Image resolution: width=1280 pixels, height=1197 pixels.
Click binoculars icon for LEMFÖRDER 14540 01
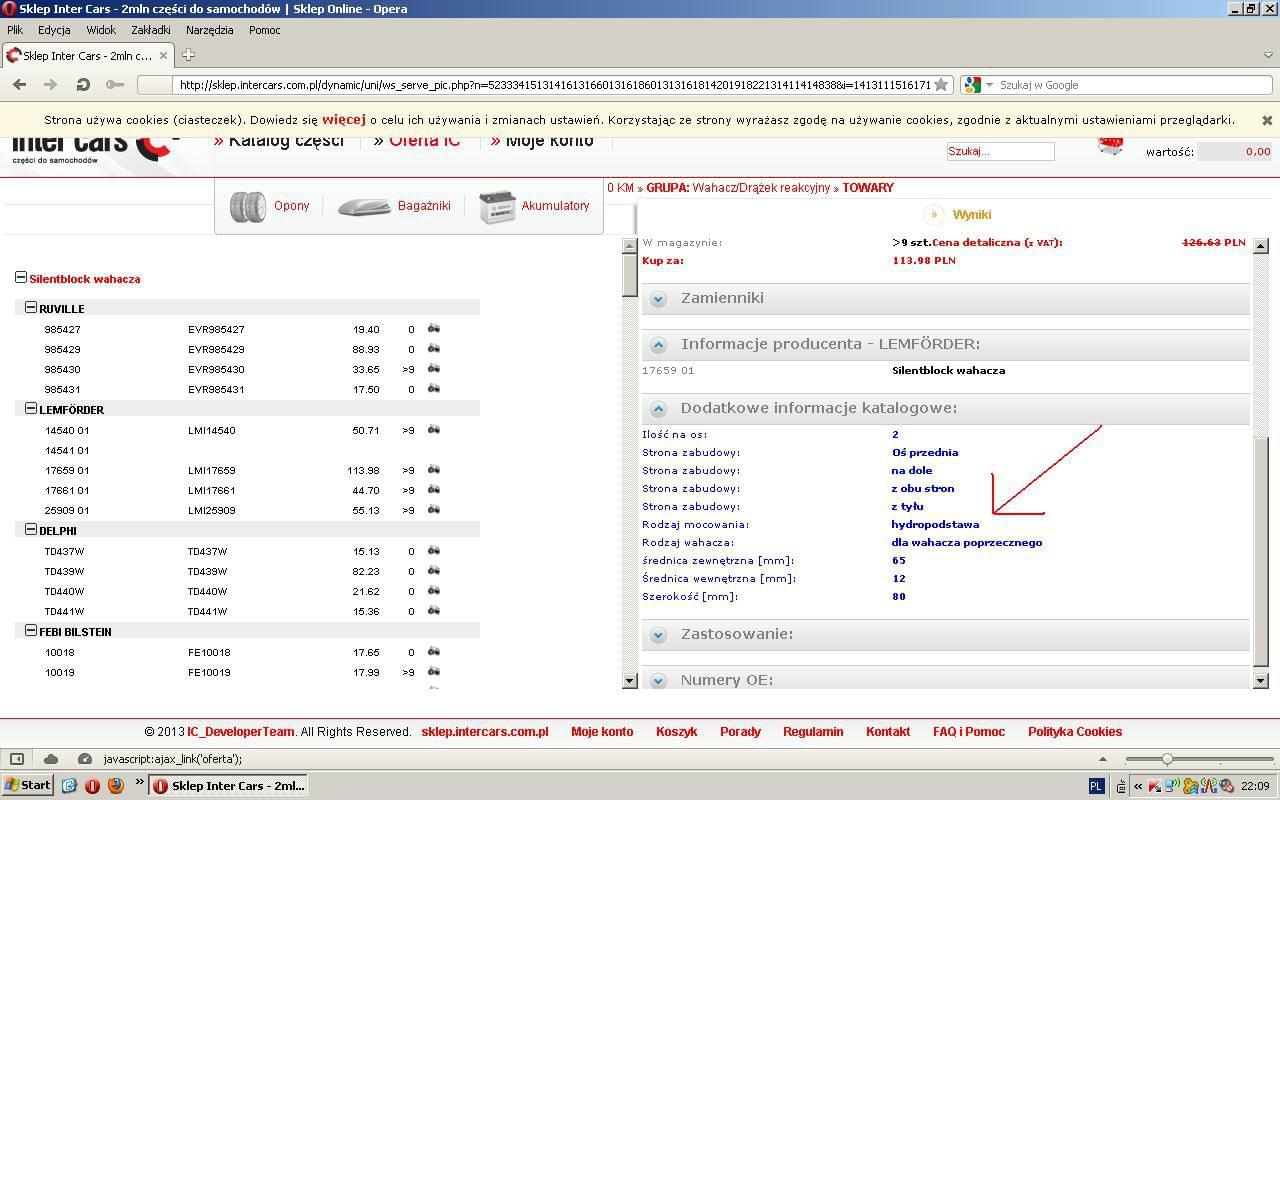pyautogui.click(x=434, y=430)
